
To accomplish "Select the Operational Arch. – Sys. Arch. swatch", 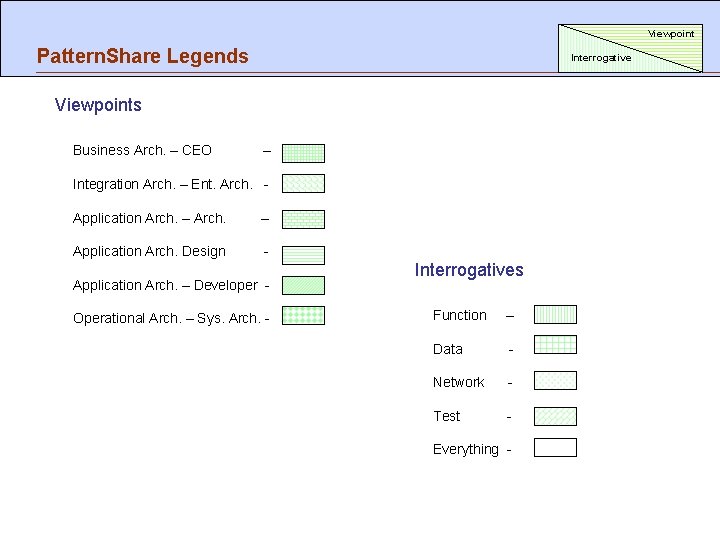I will click(303, 315).
